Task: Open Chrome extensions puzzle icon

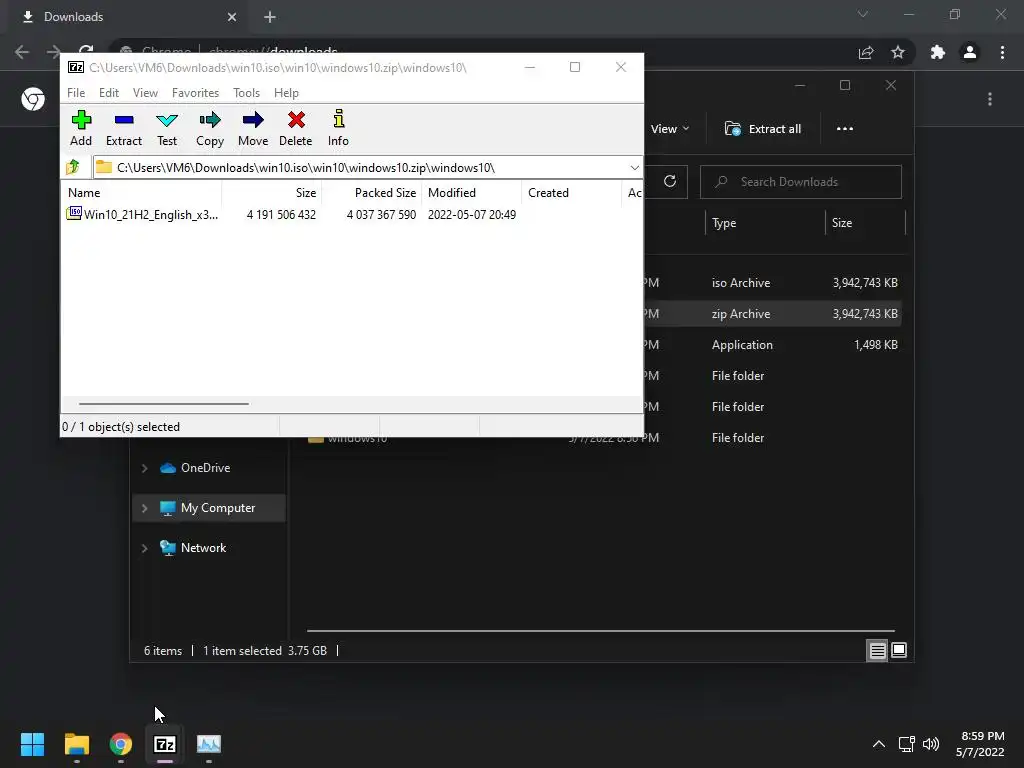Action: point(938,52)
